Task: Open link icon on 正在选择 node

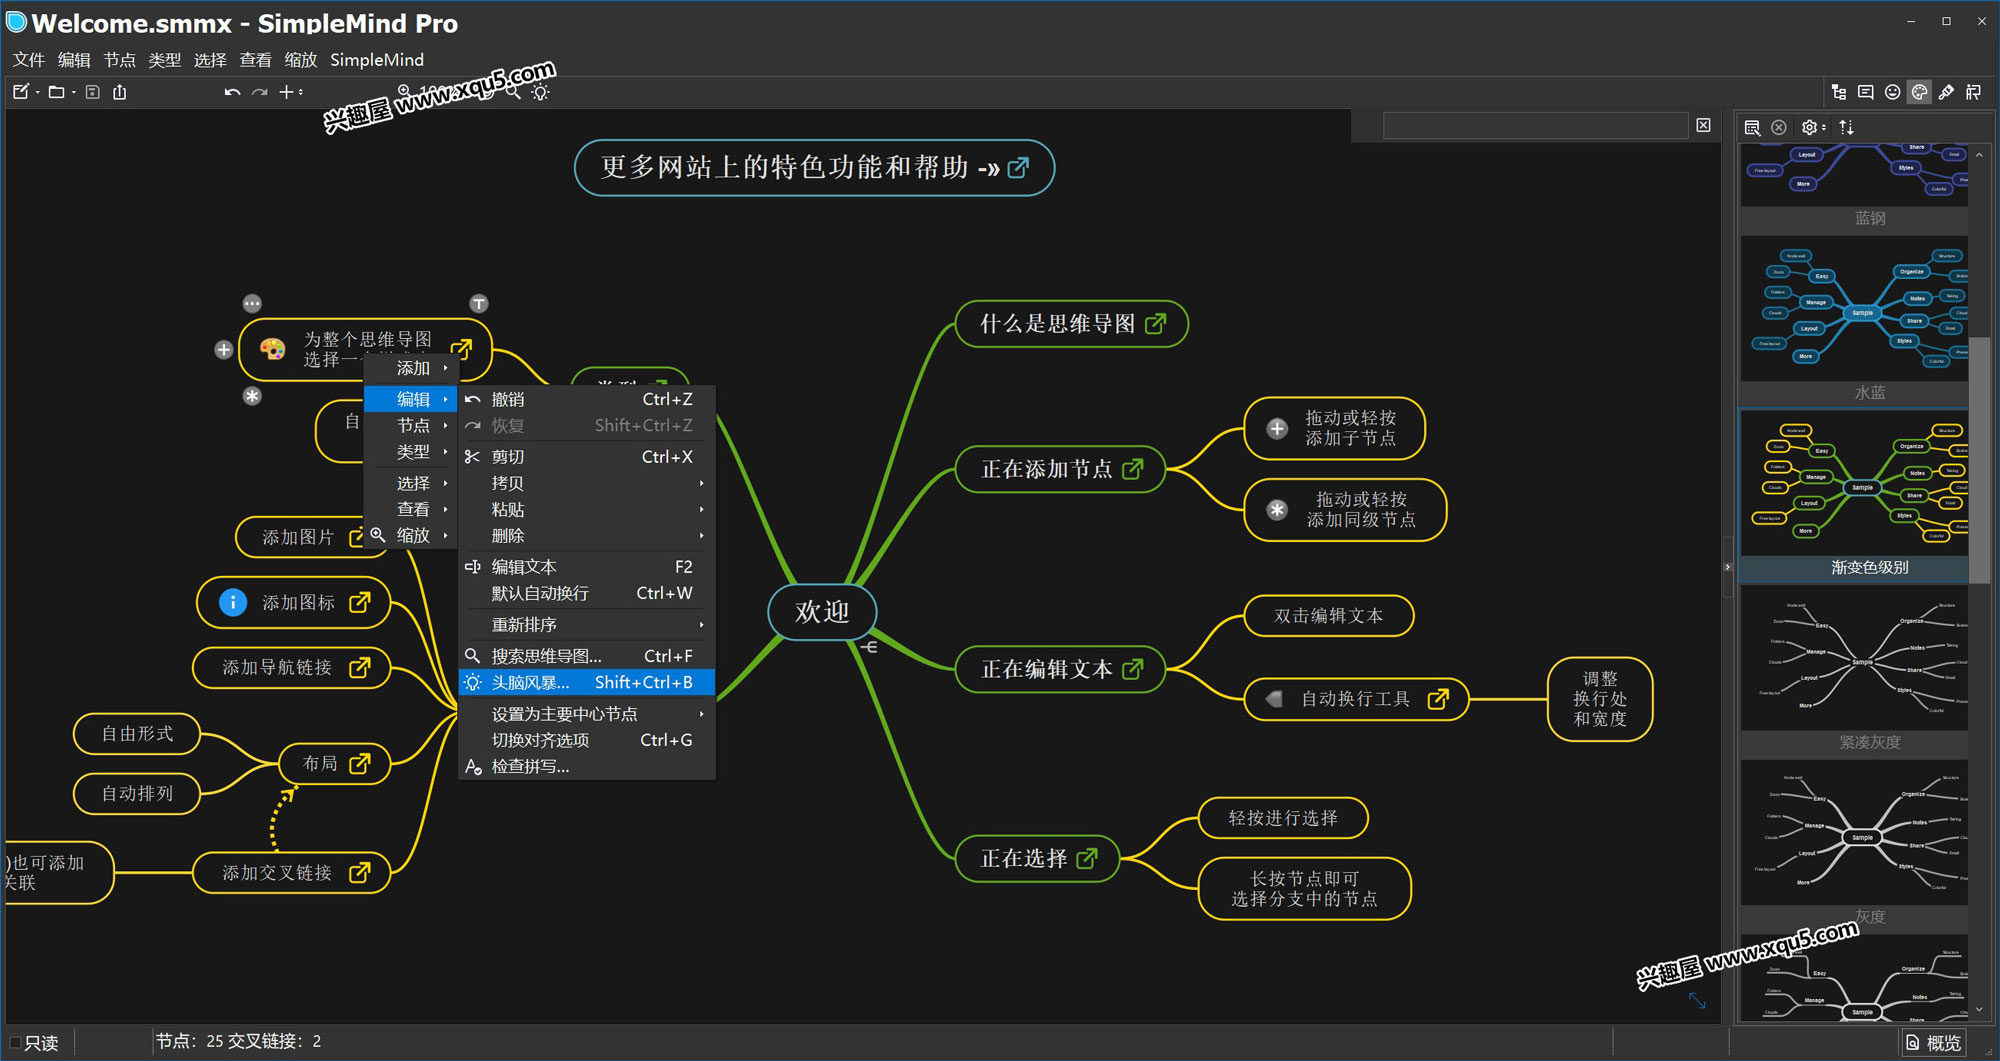Action: click(x=1087, y=858)
